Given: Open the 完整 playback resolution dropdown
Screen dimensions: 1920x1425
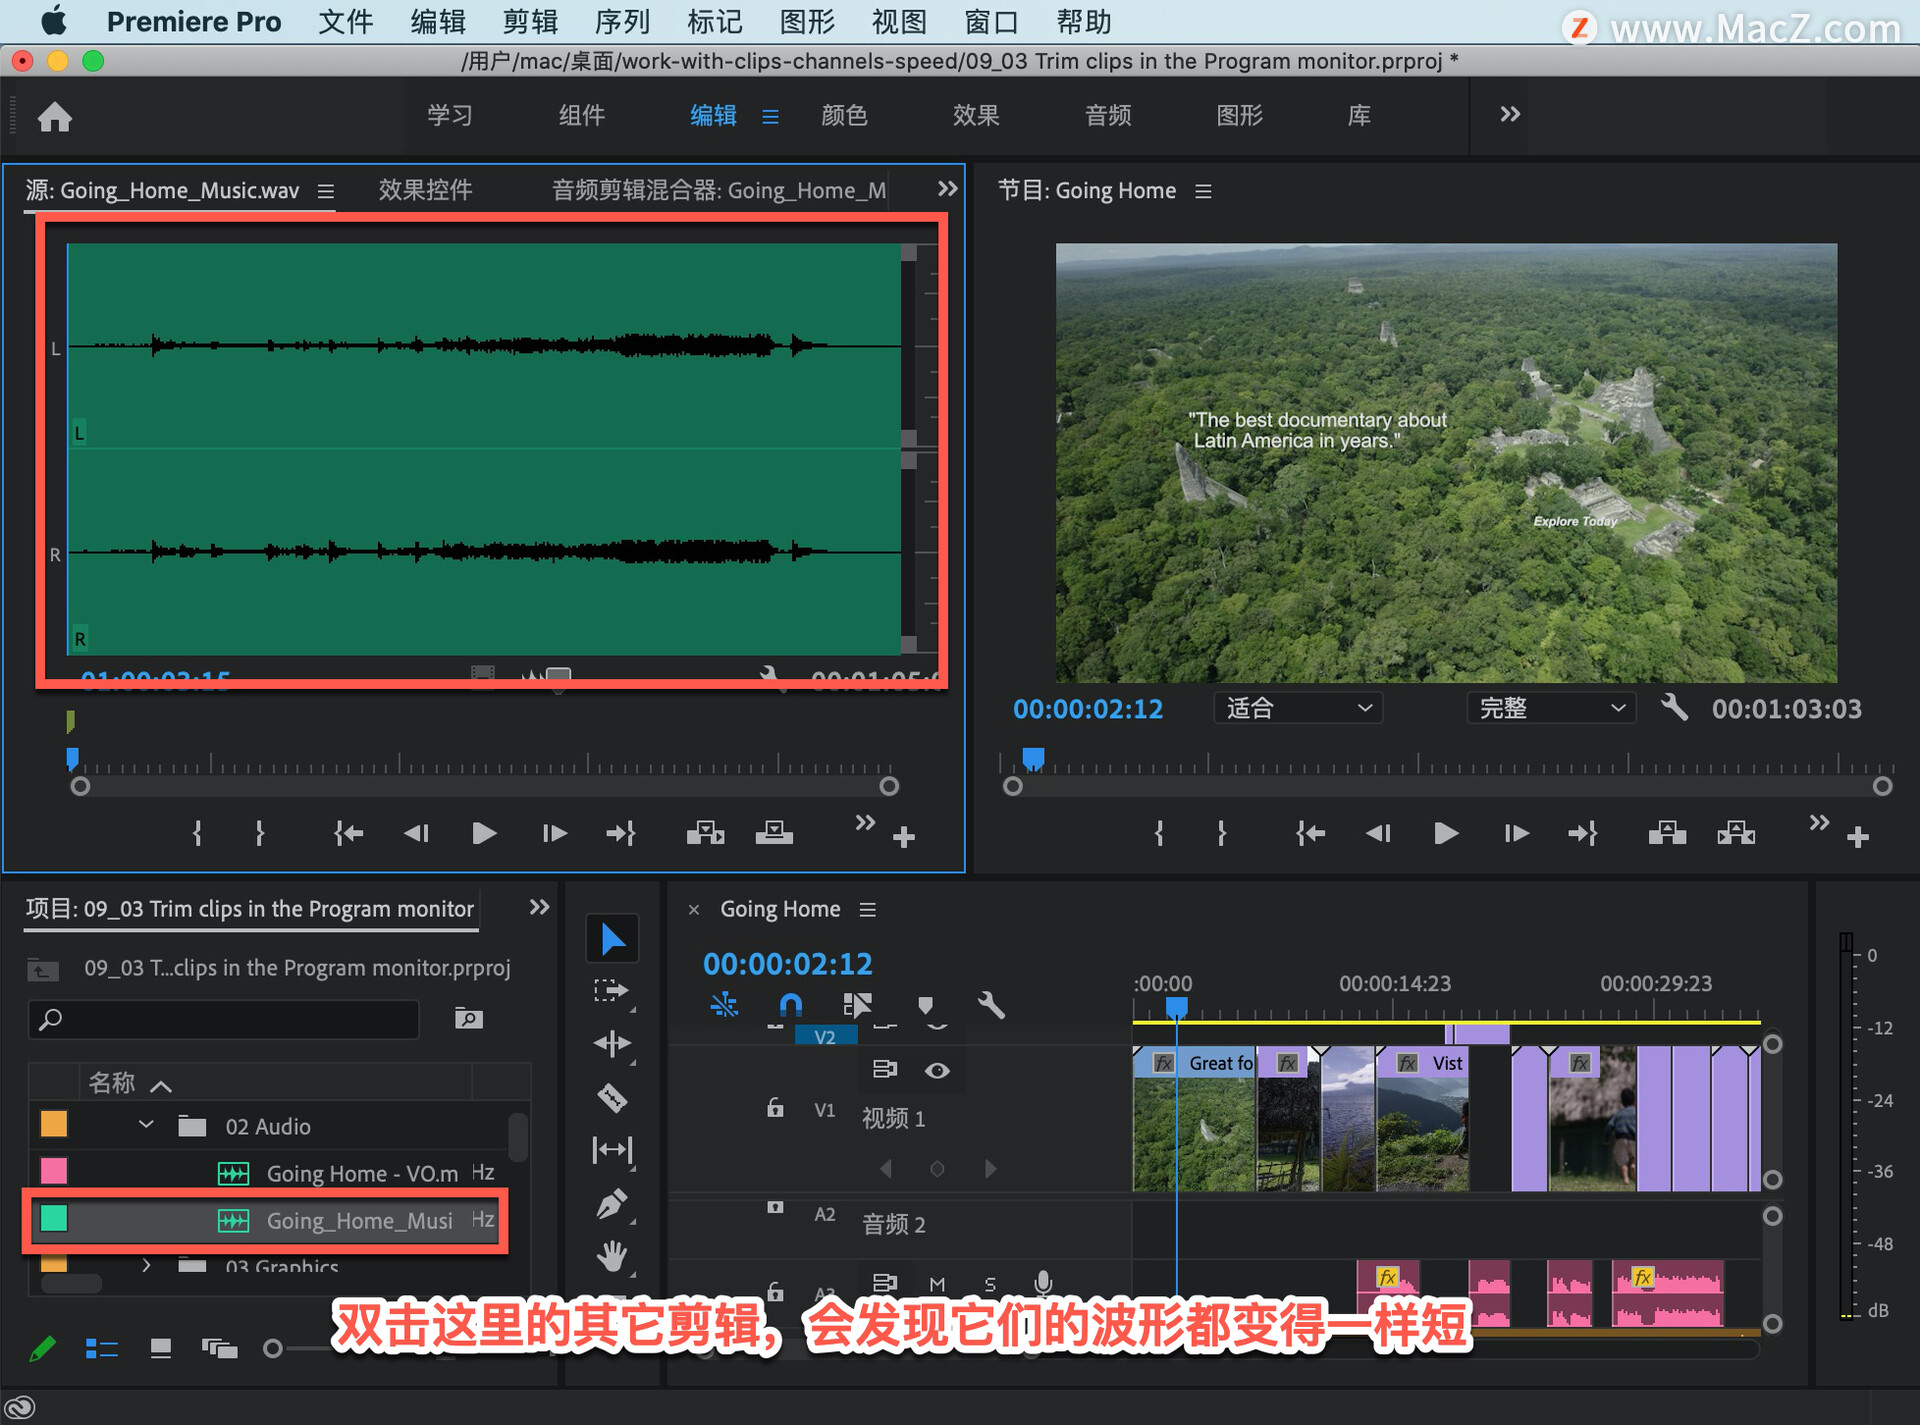Looking at the screenshot, I should [1550, 708].
